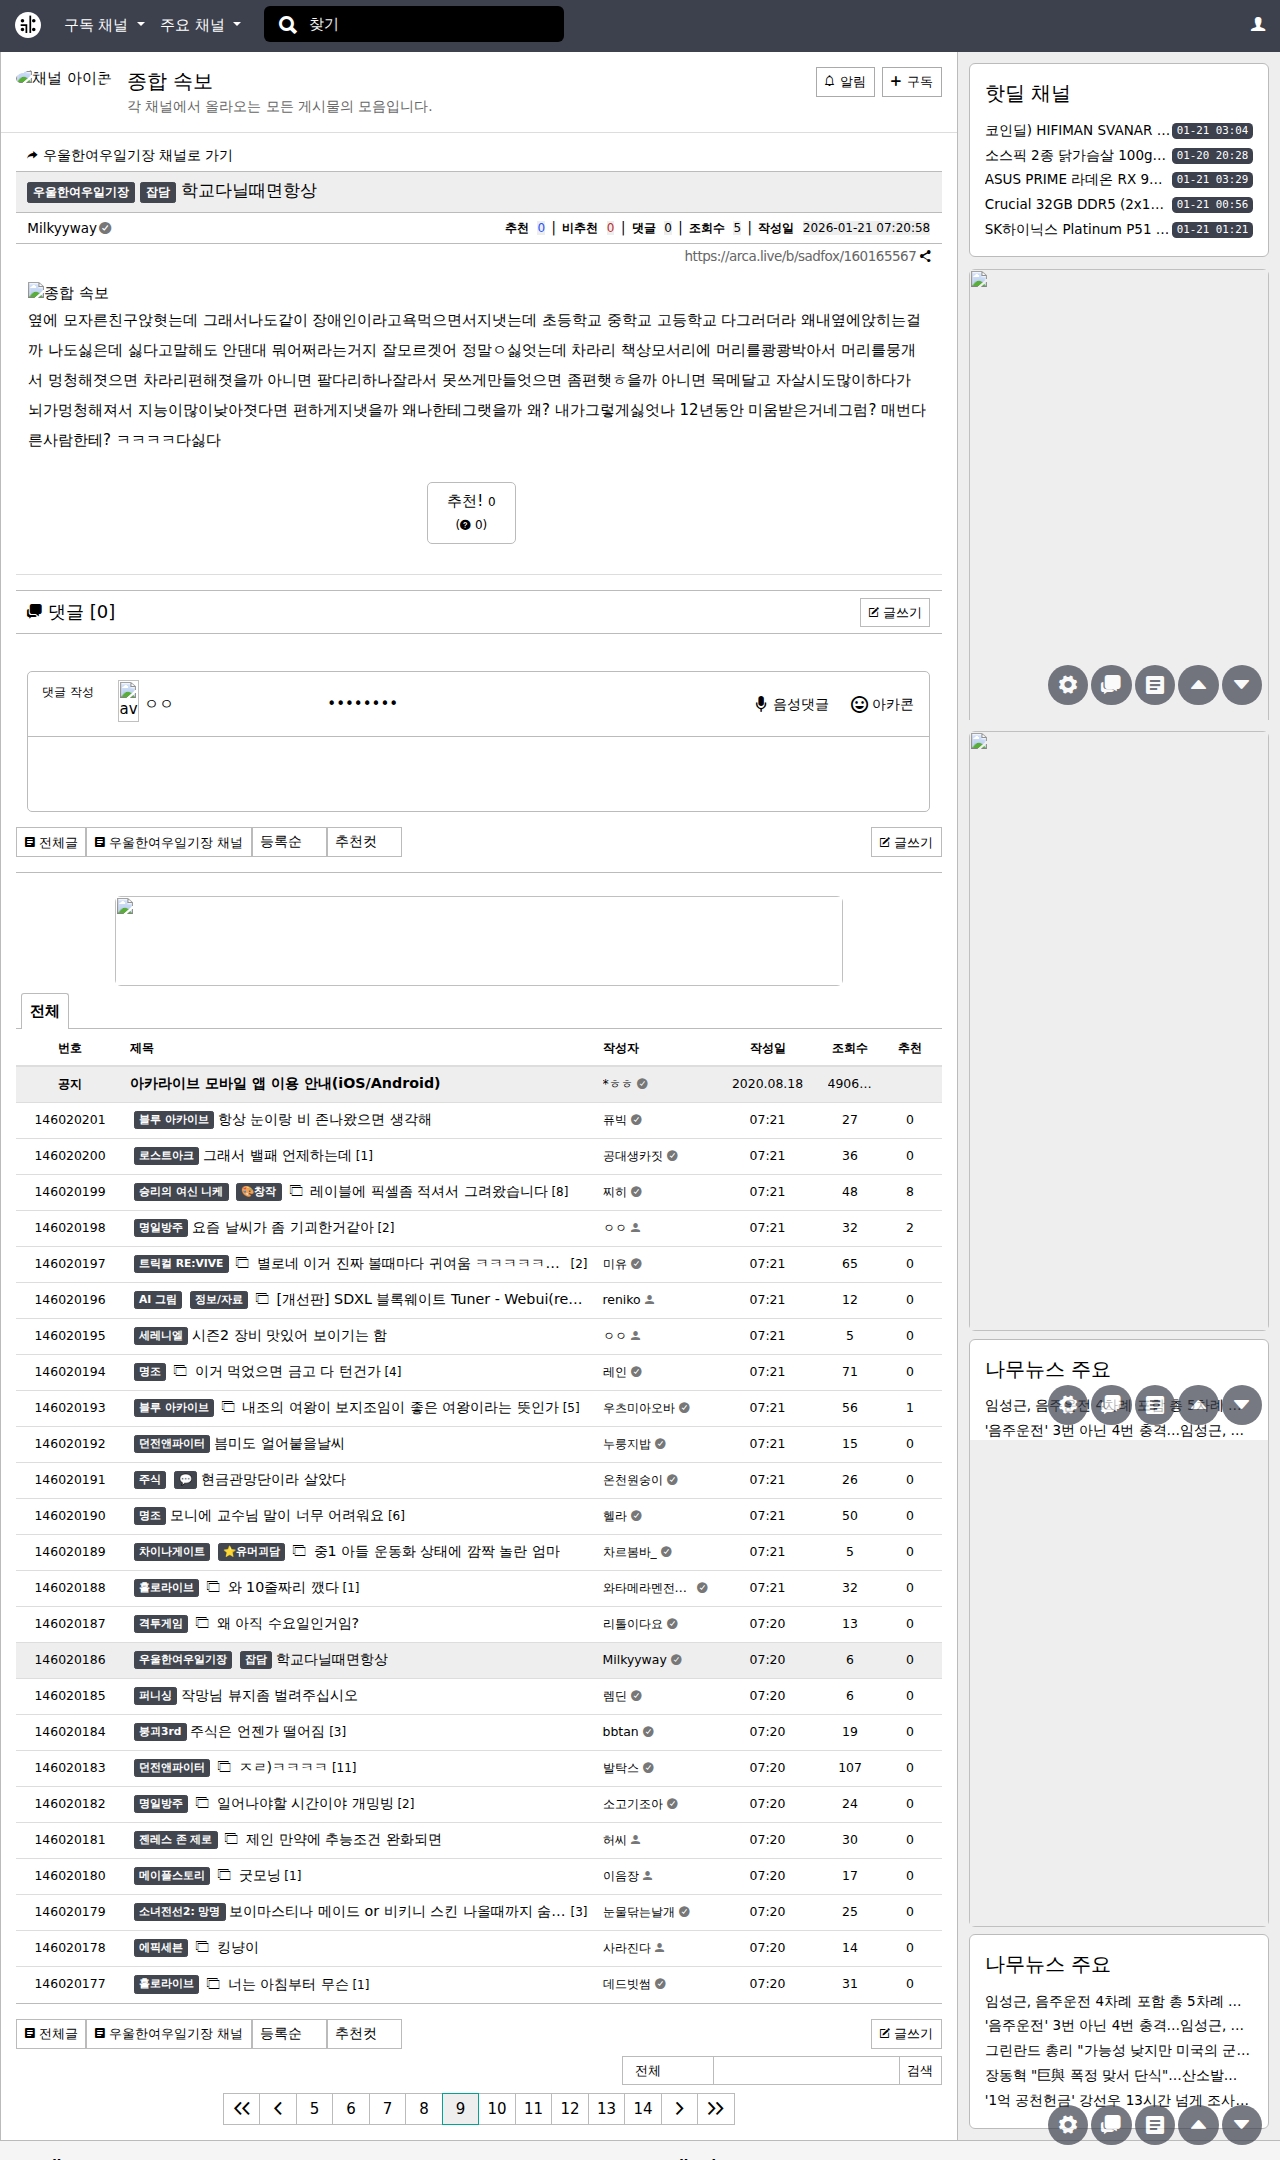Click the speech bubble icon in 현금관망단이라 살았다 row
The image size is (1280, 2160).
(185, 1480)
